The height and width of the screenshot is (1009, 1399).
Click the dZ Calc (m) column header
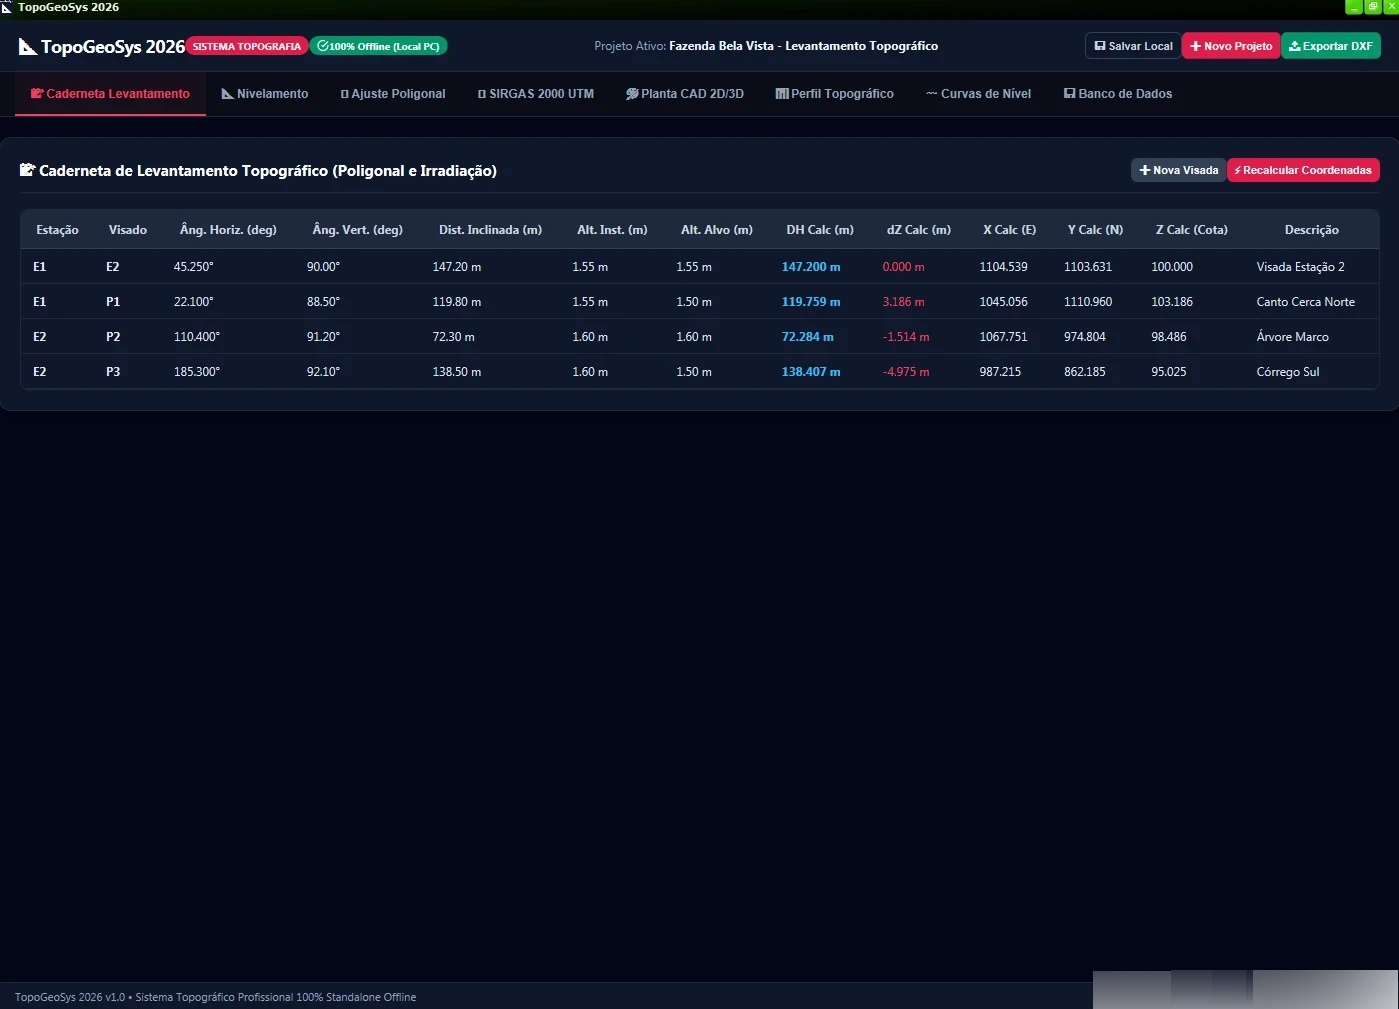[919, 230]
